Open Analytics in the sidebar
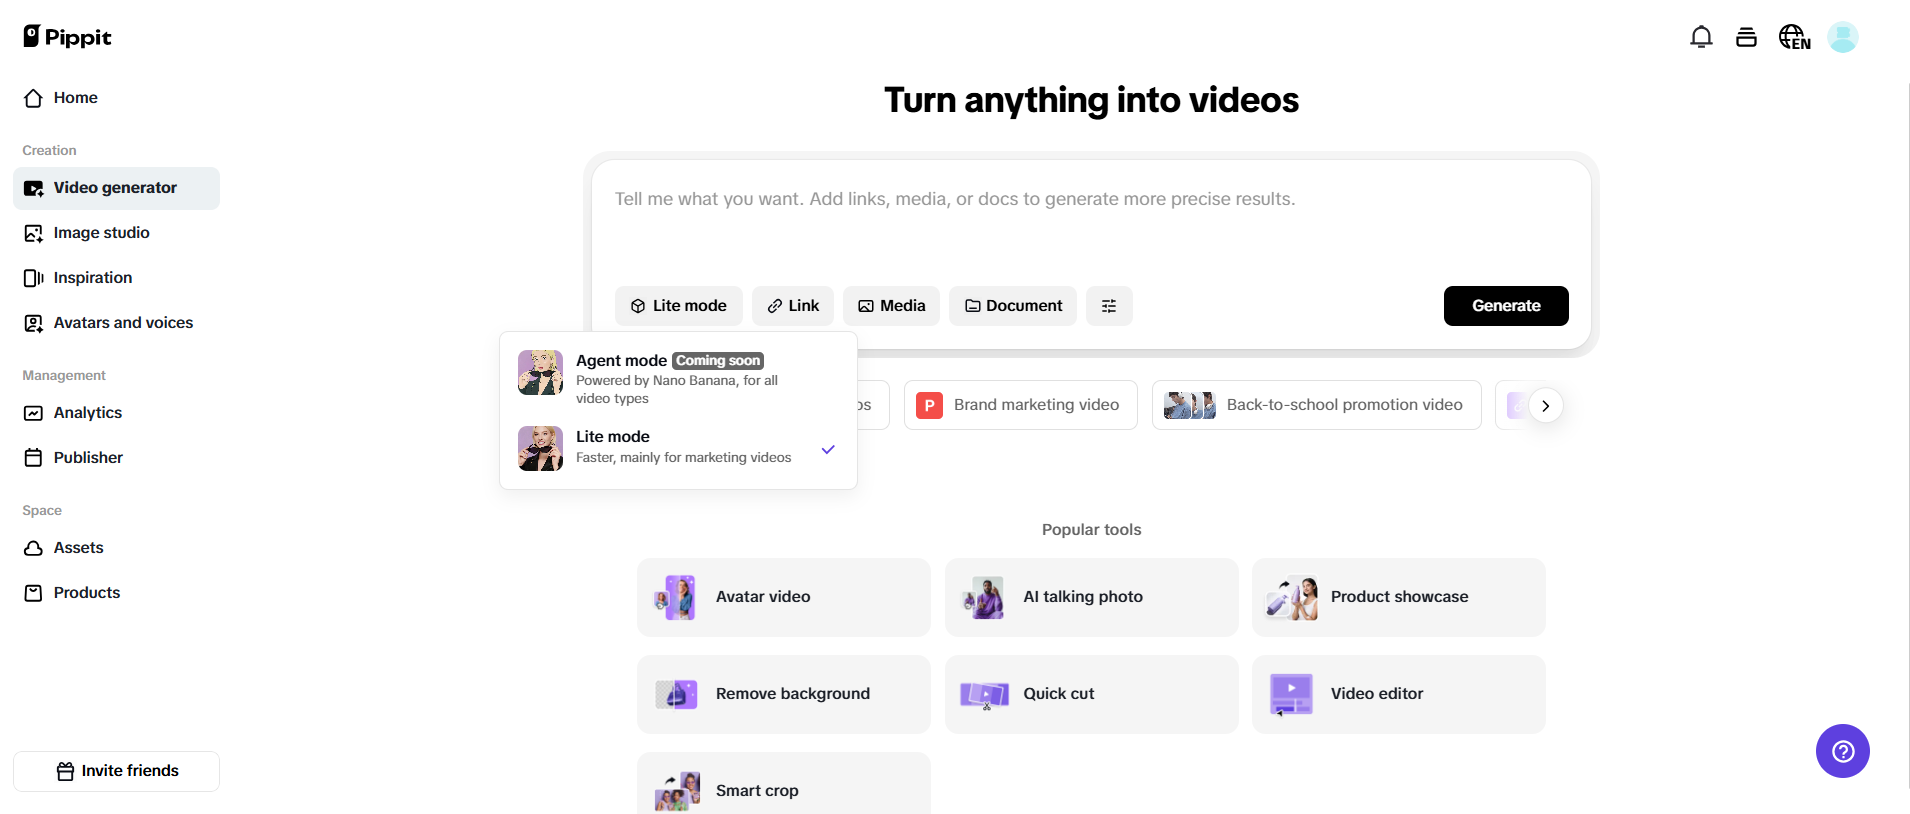1910x814 pixels. click(x=88, y=413)
